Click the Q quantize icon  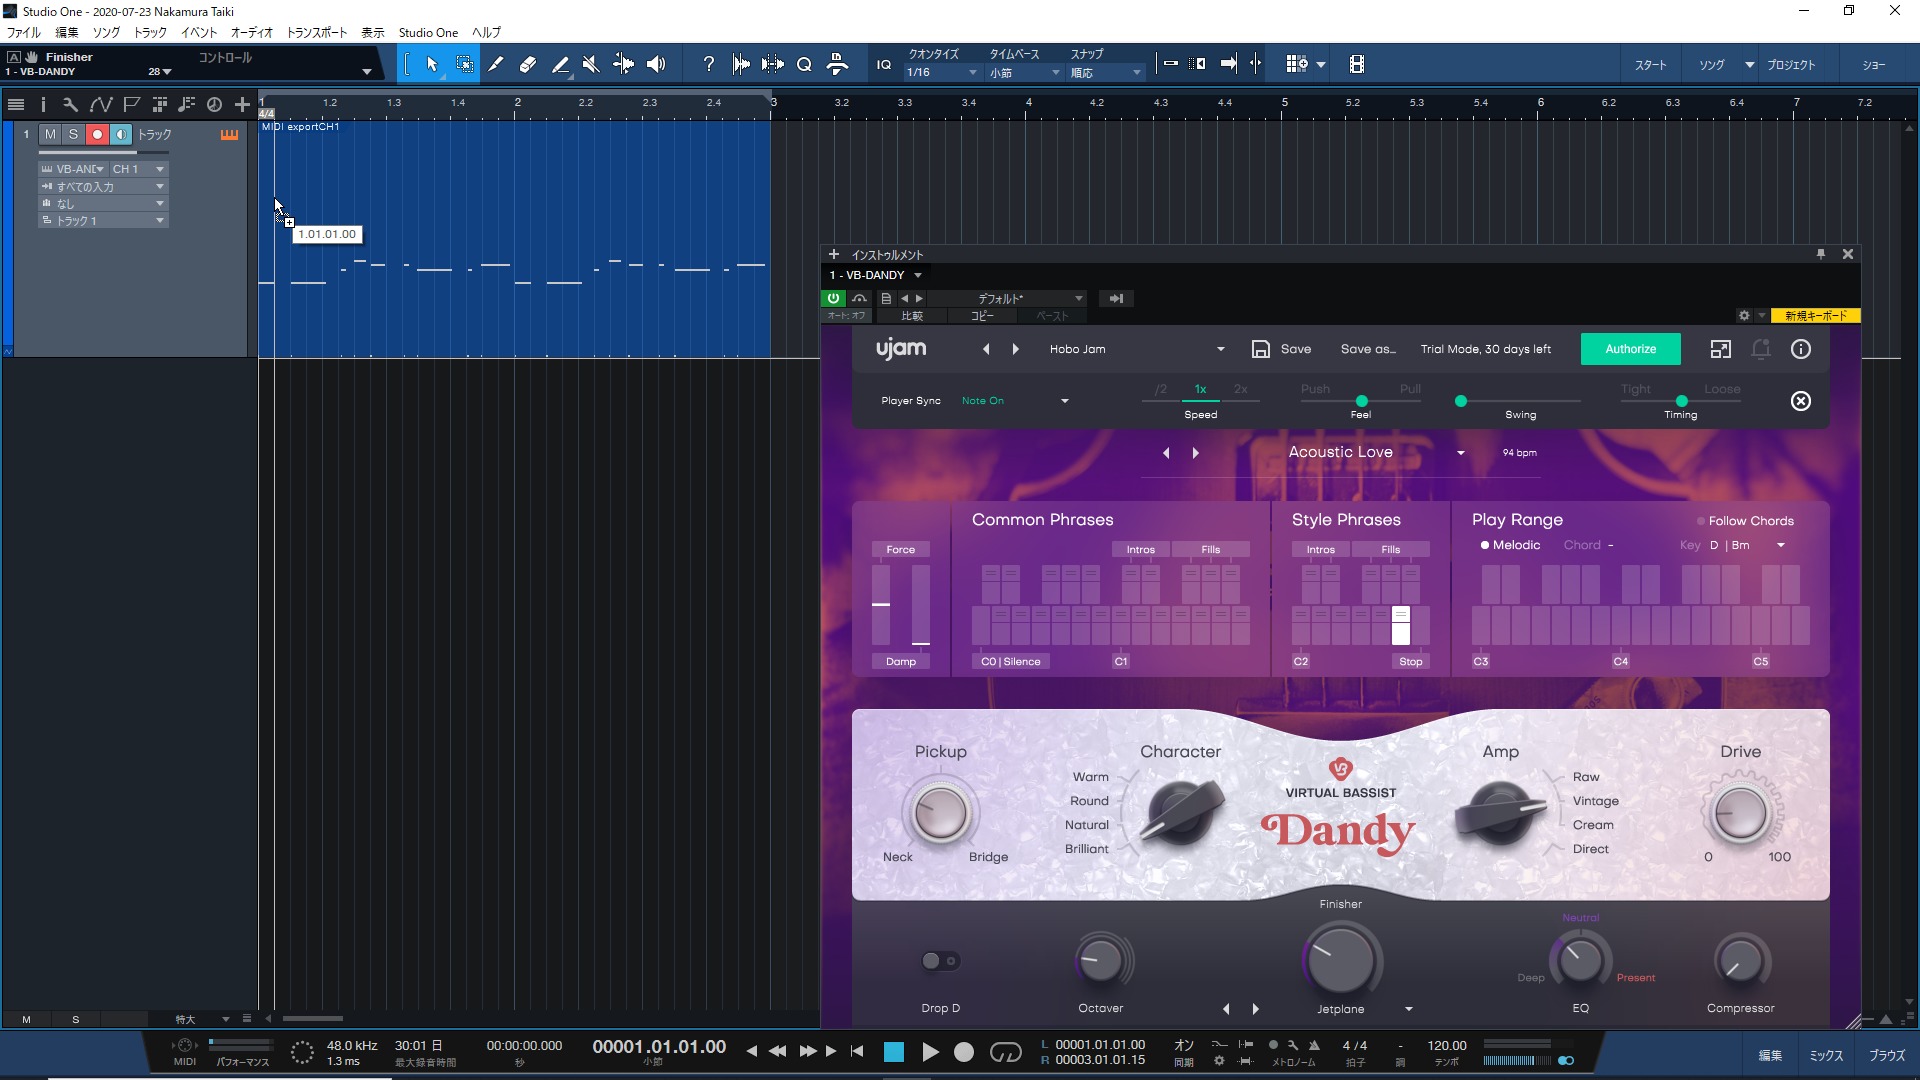coord(804,64)
